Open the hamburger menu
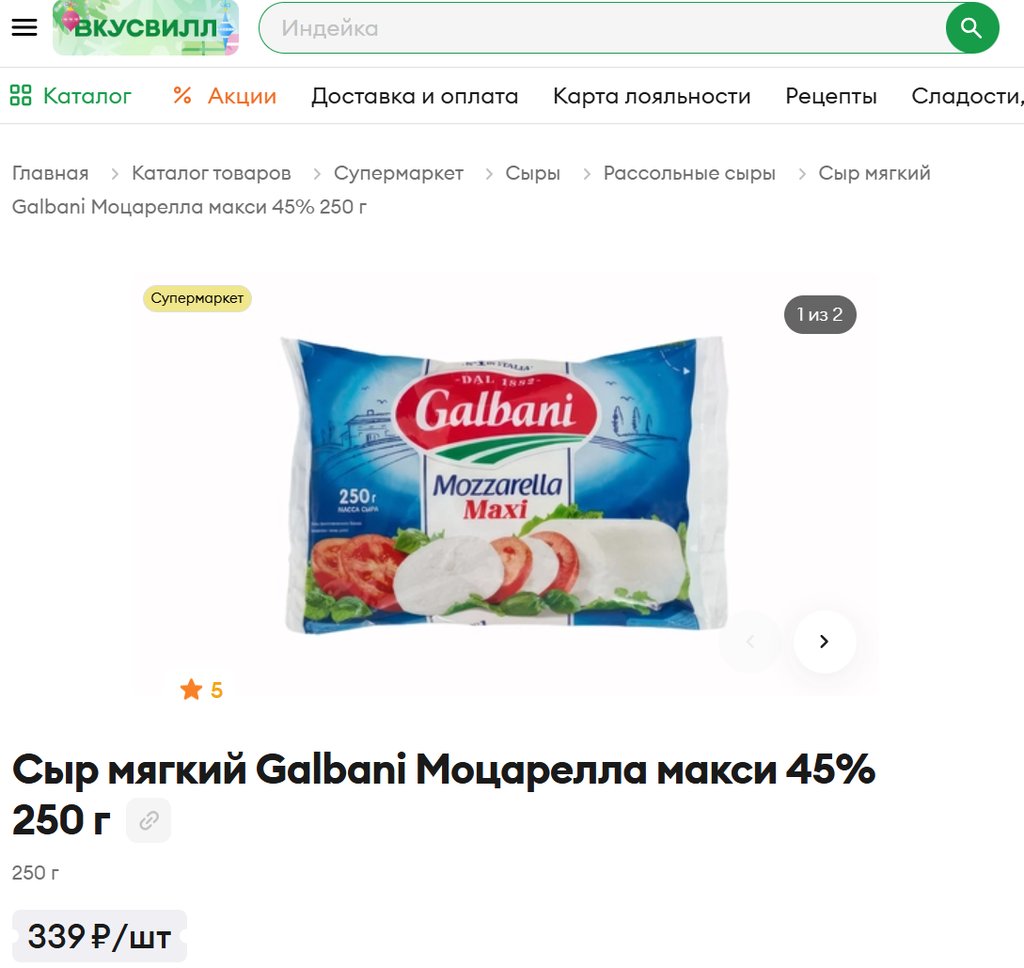The height and width of the screenshot is (968, 1024). 24,27
